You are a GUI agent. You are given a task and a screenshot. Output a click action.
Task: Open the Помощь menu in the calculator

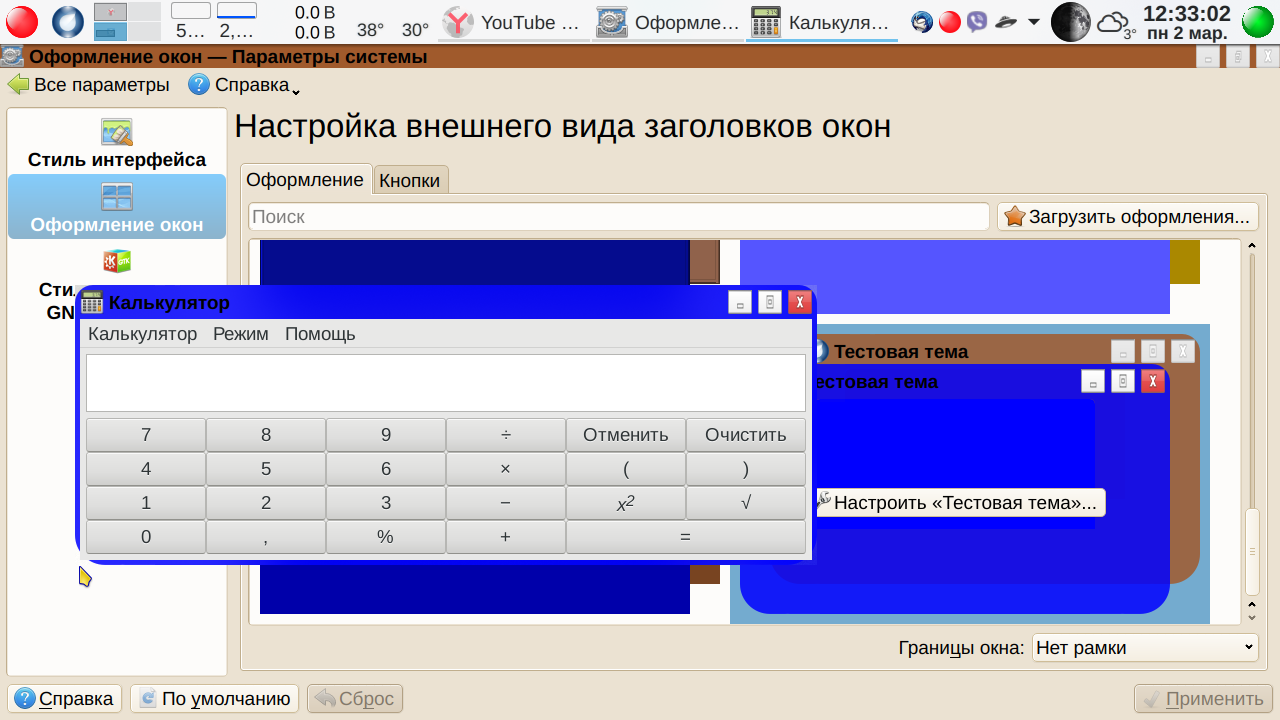coord(320,334)
